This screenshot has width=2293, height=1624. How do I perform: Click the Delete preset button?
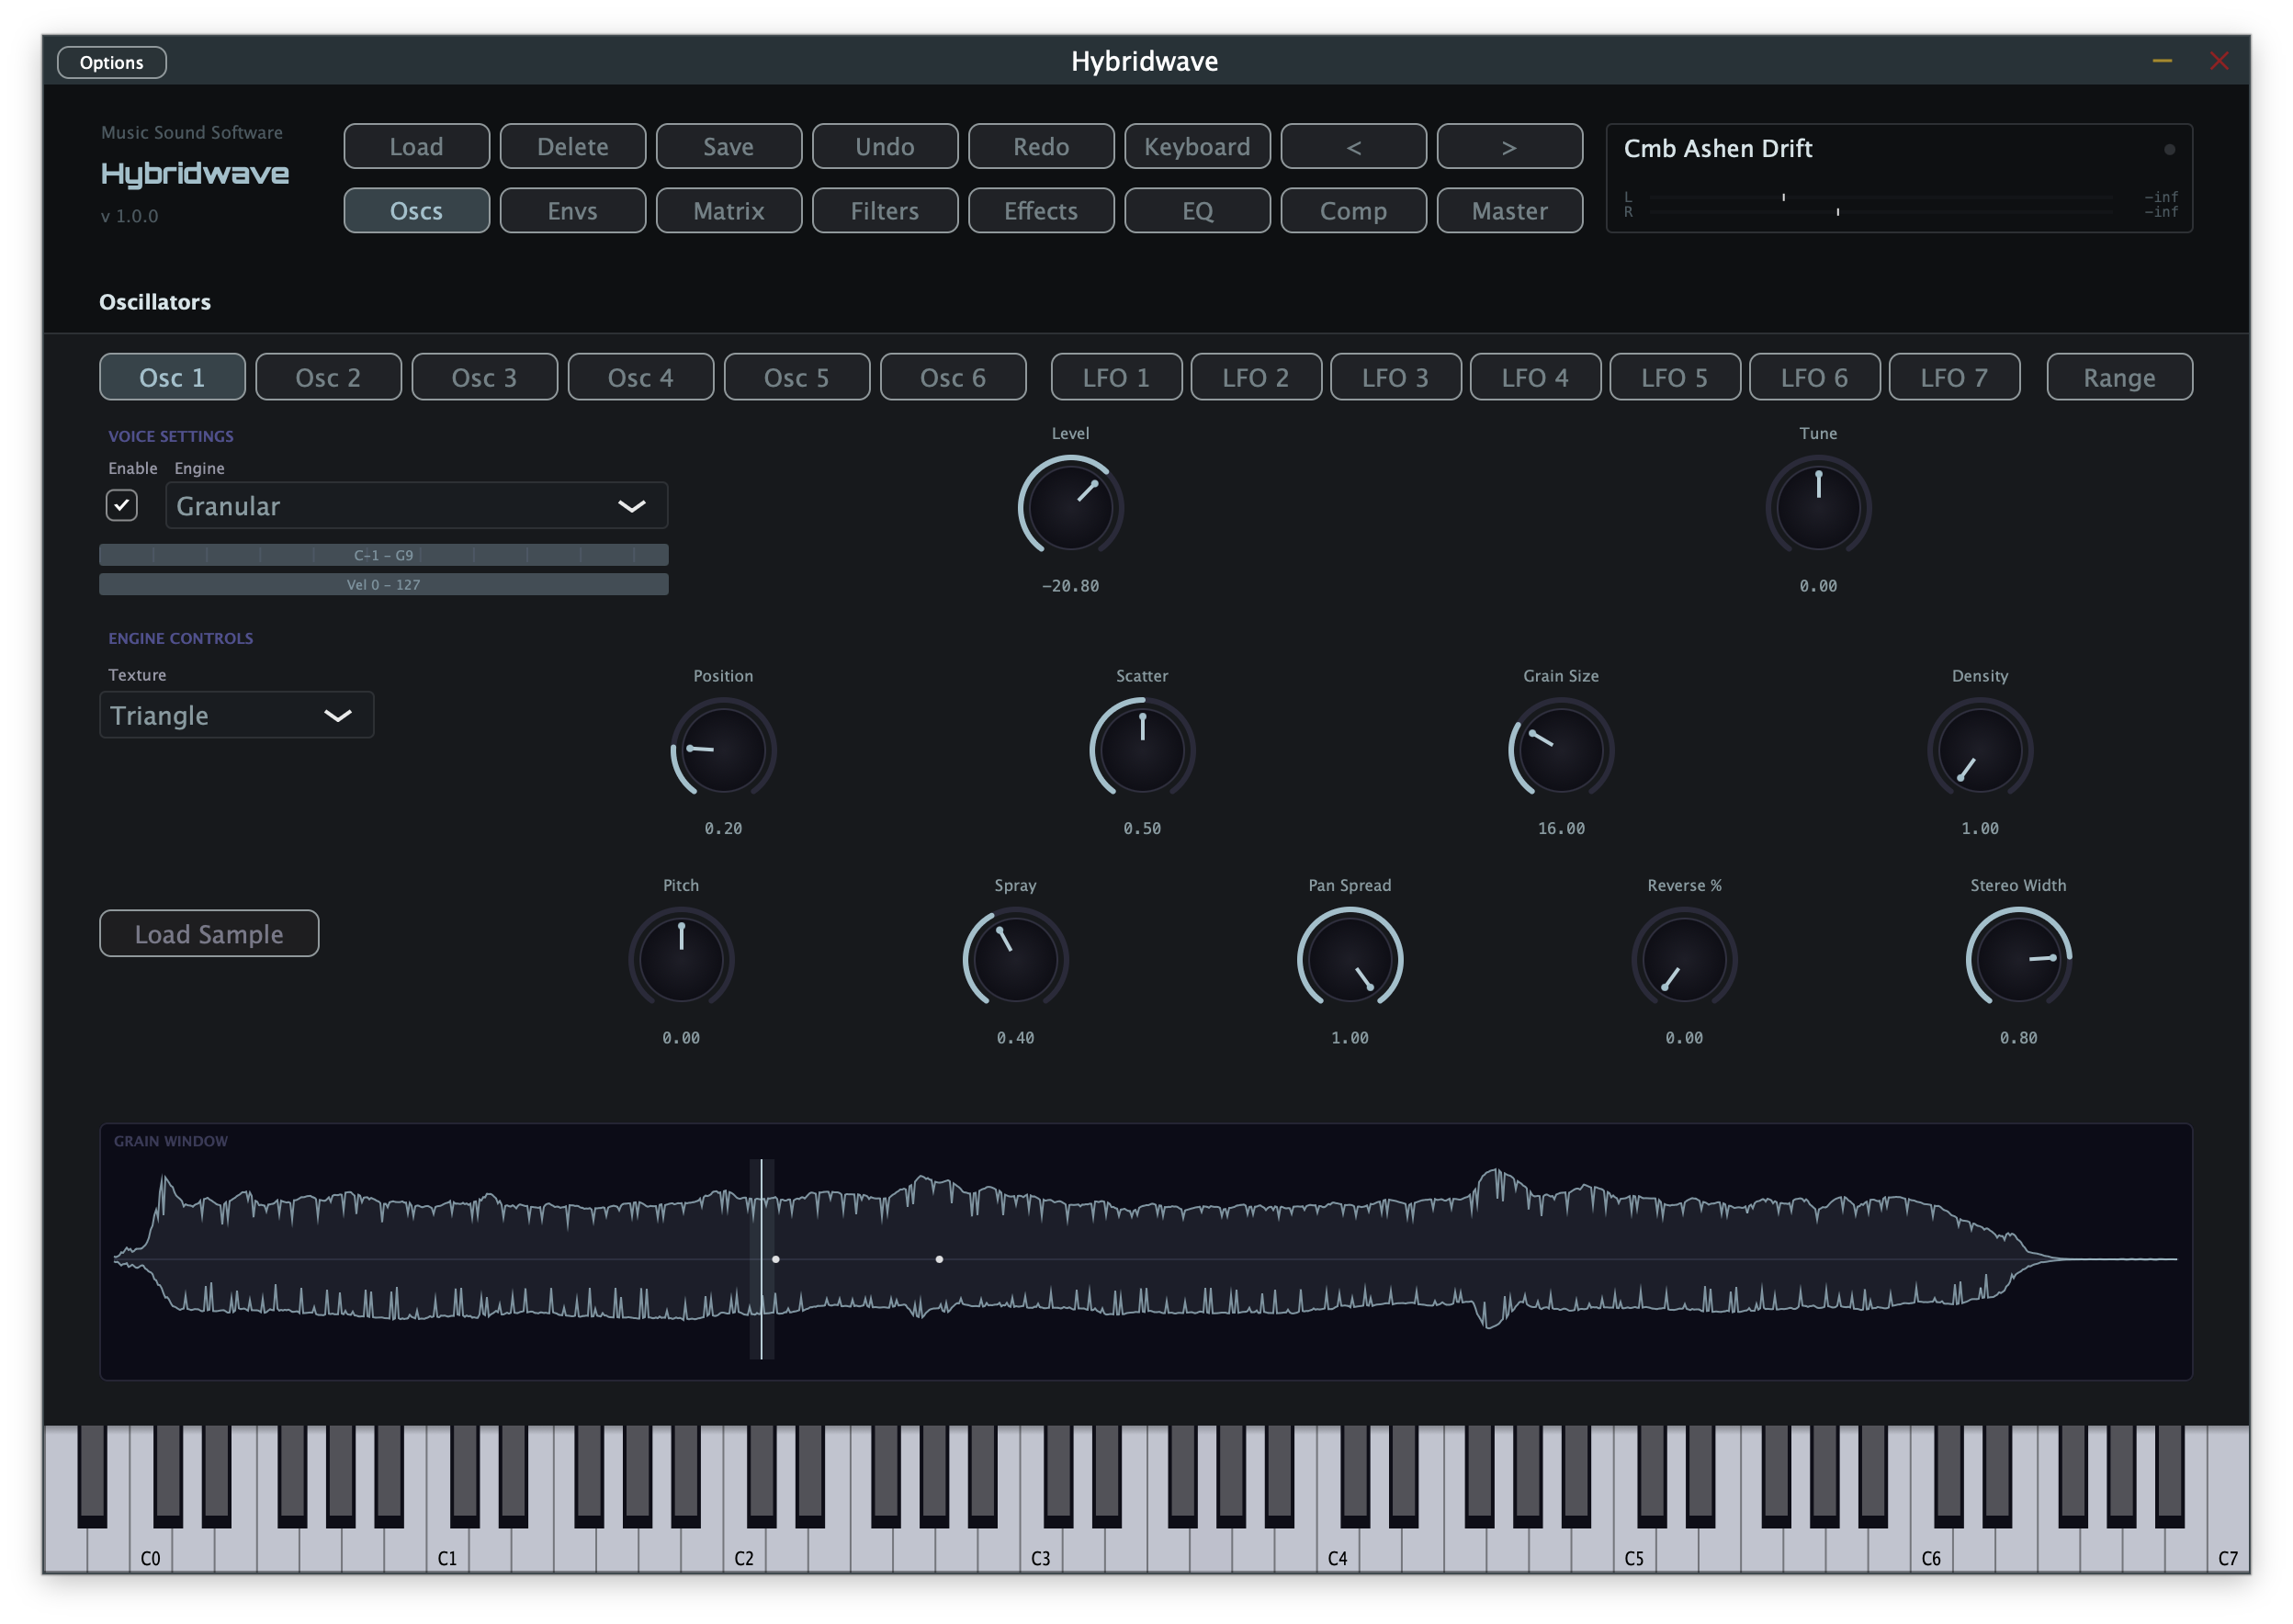572,146
